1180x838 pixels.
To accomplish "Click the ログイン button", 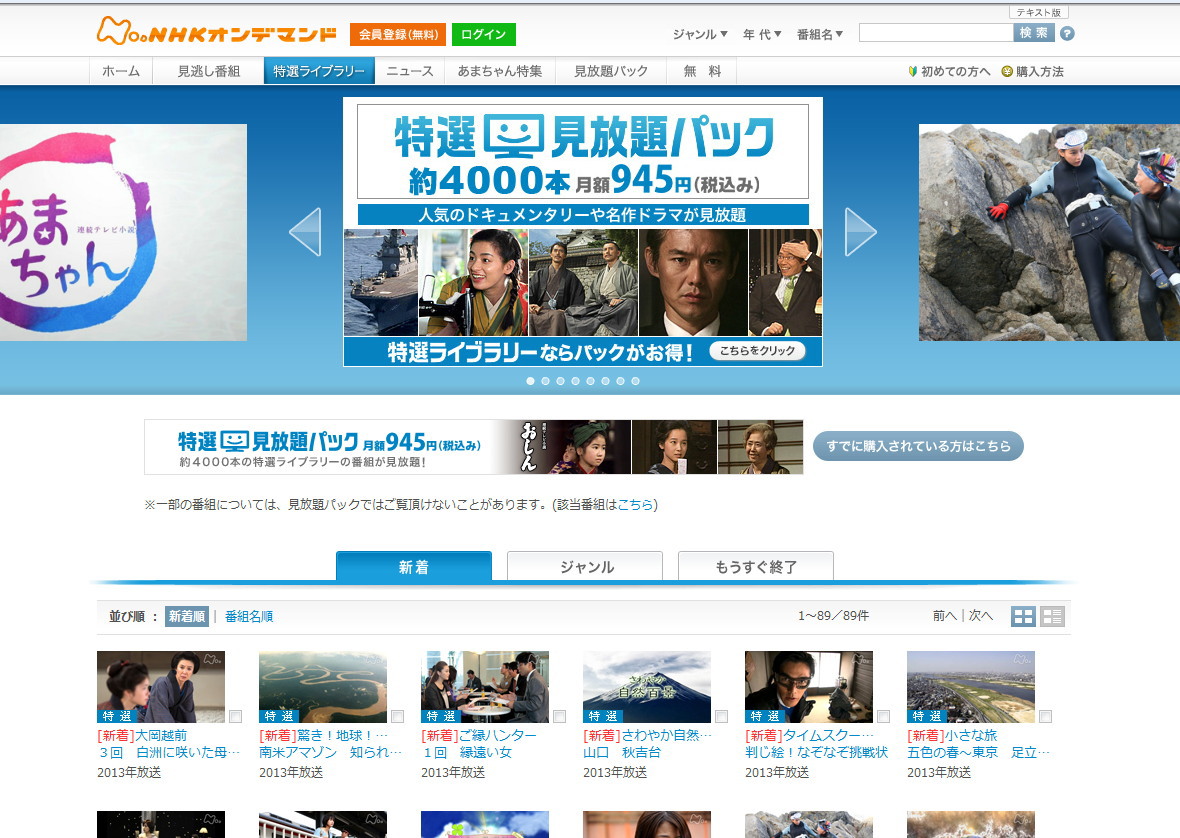I will point(484,34).
